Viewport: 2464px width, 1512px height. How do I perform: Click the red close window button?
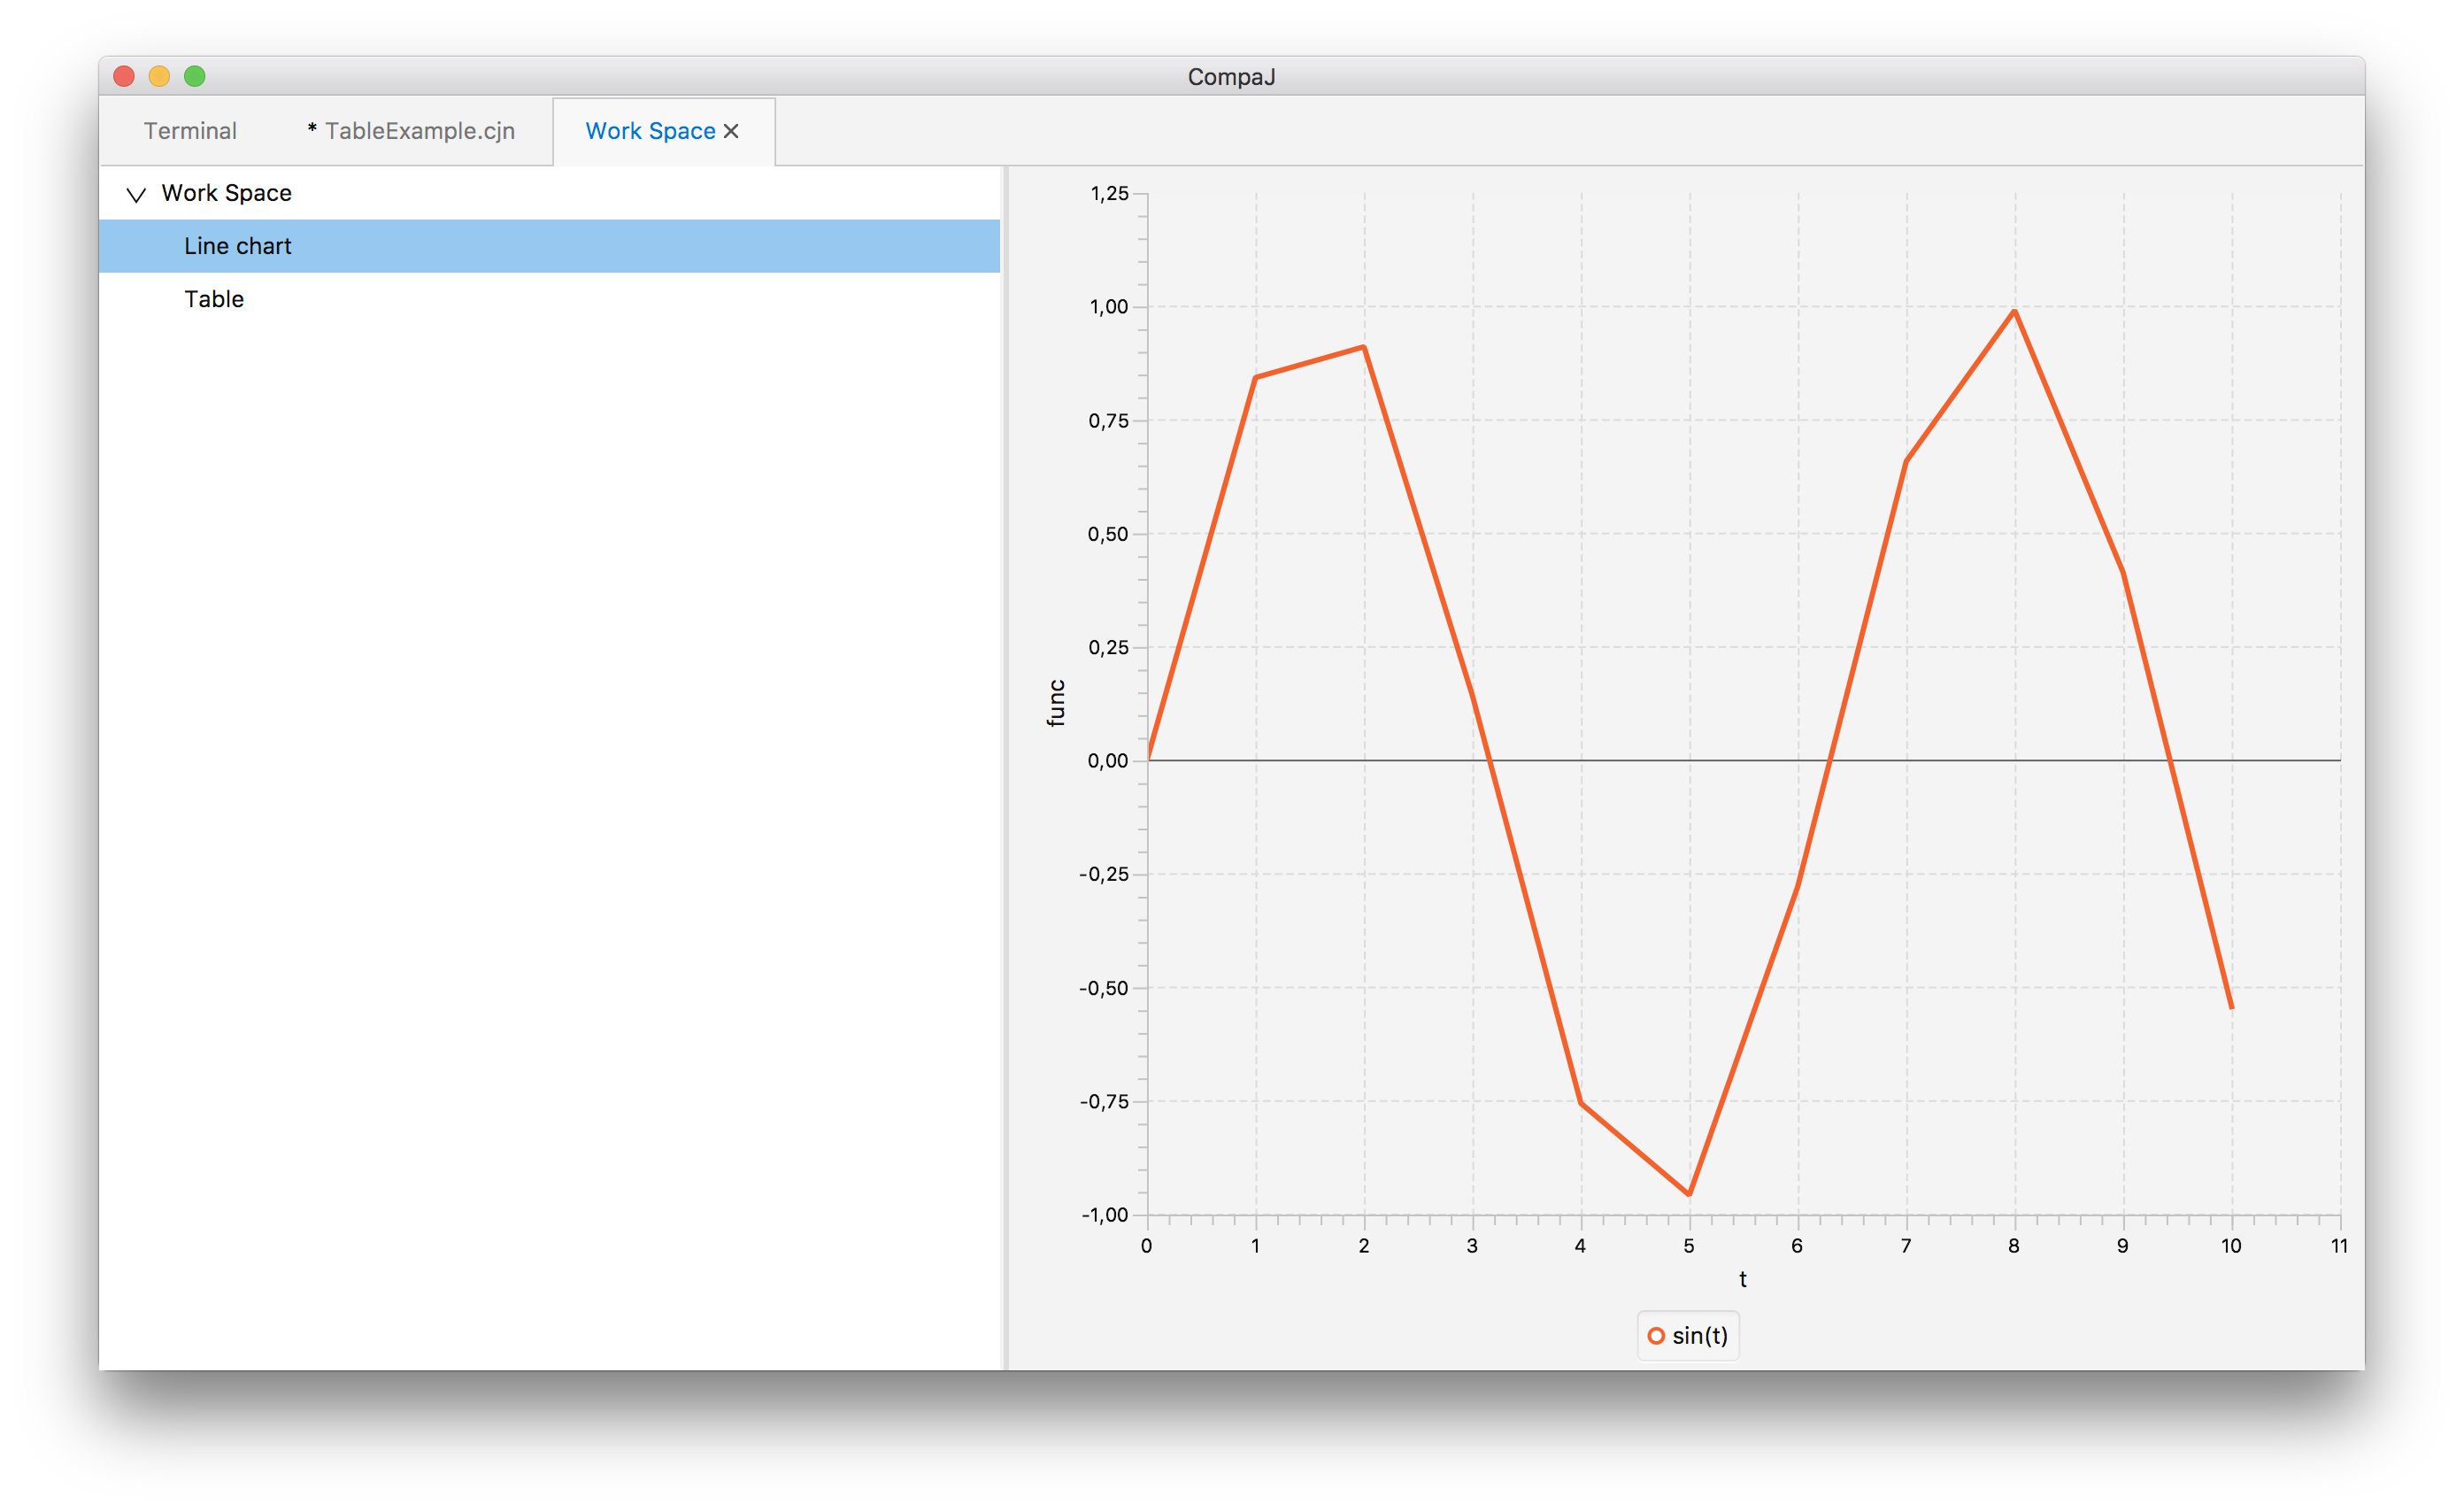(124, 76)
